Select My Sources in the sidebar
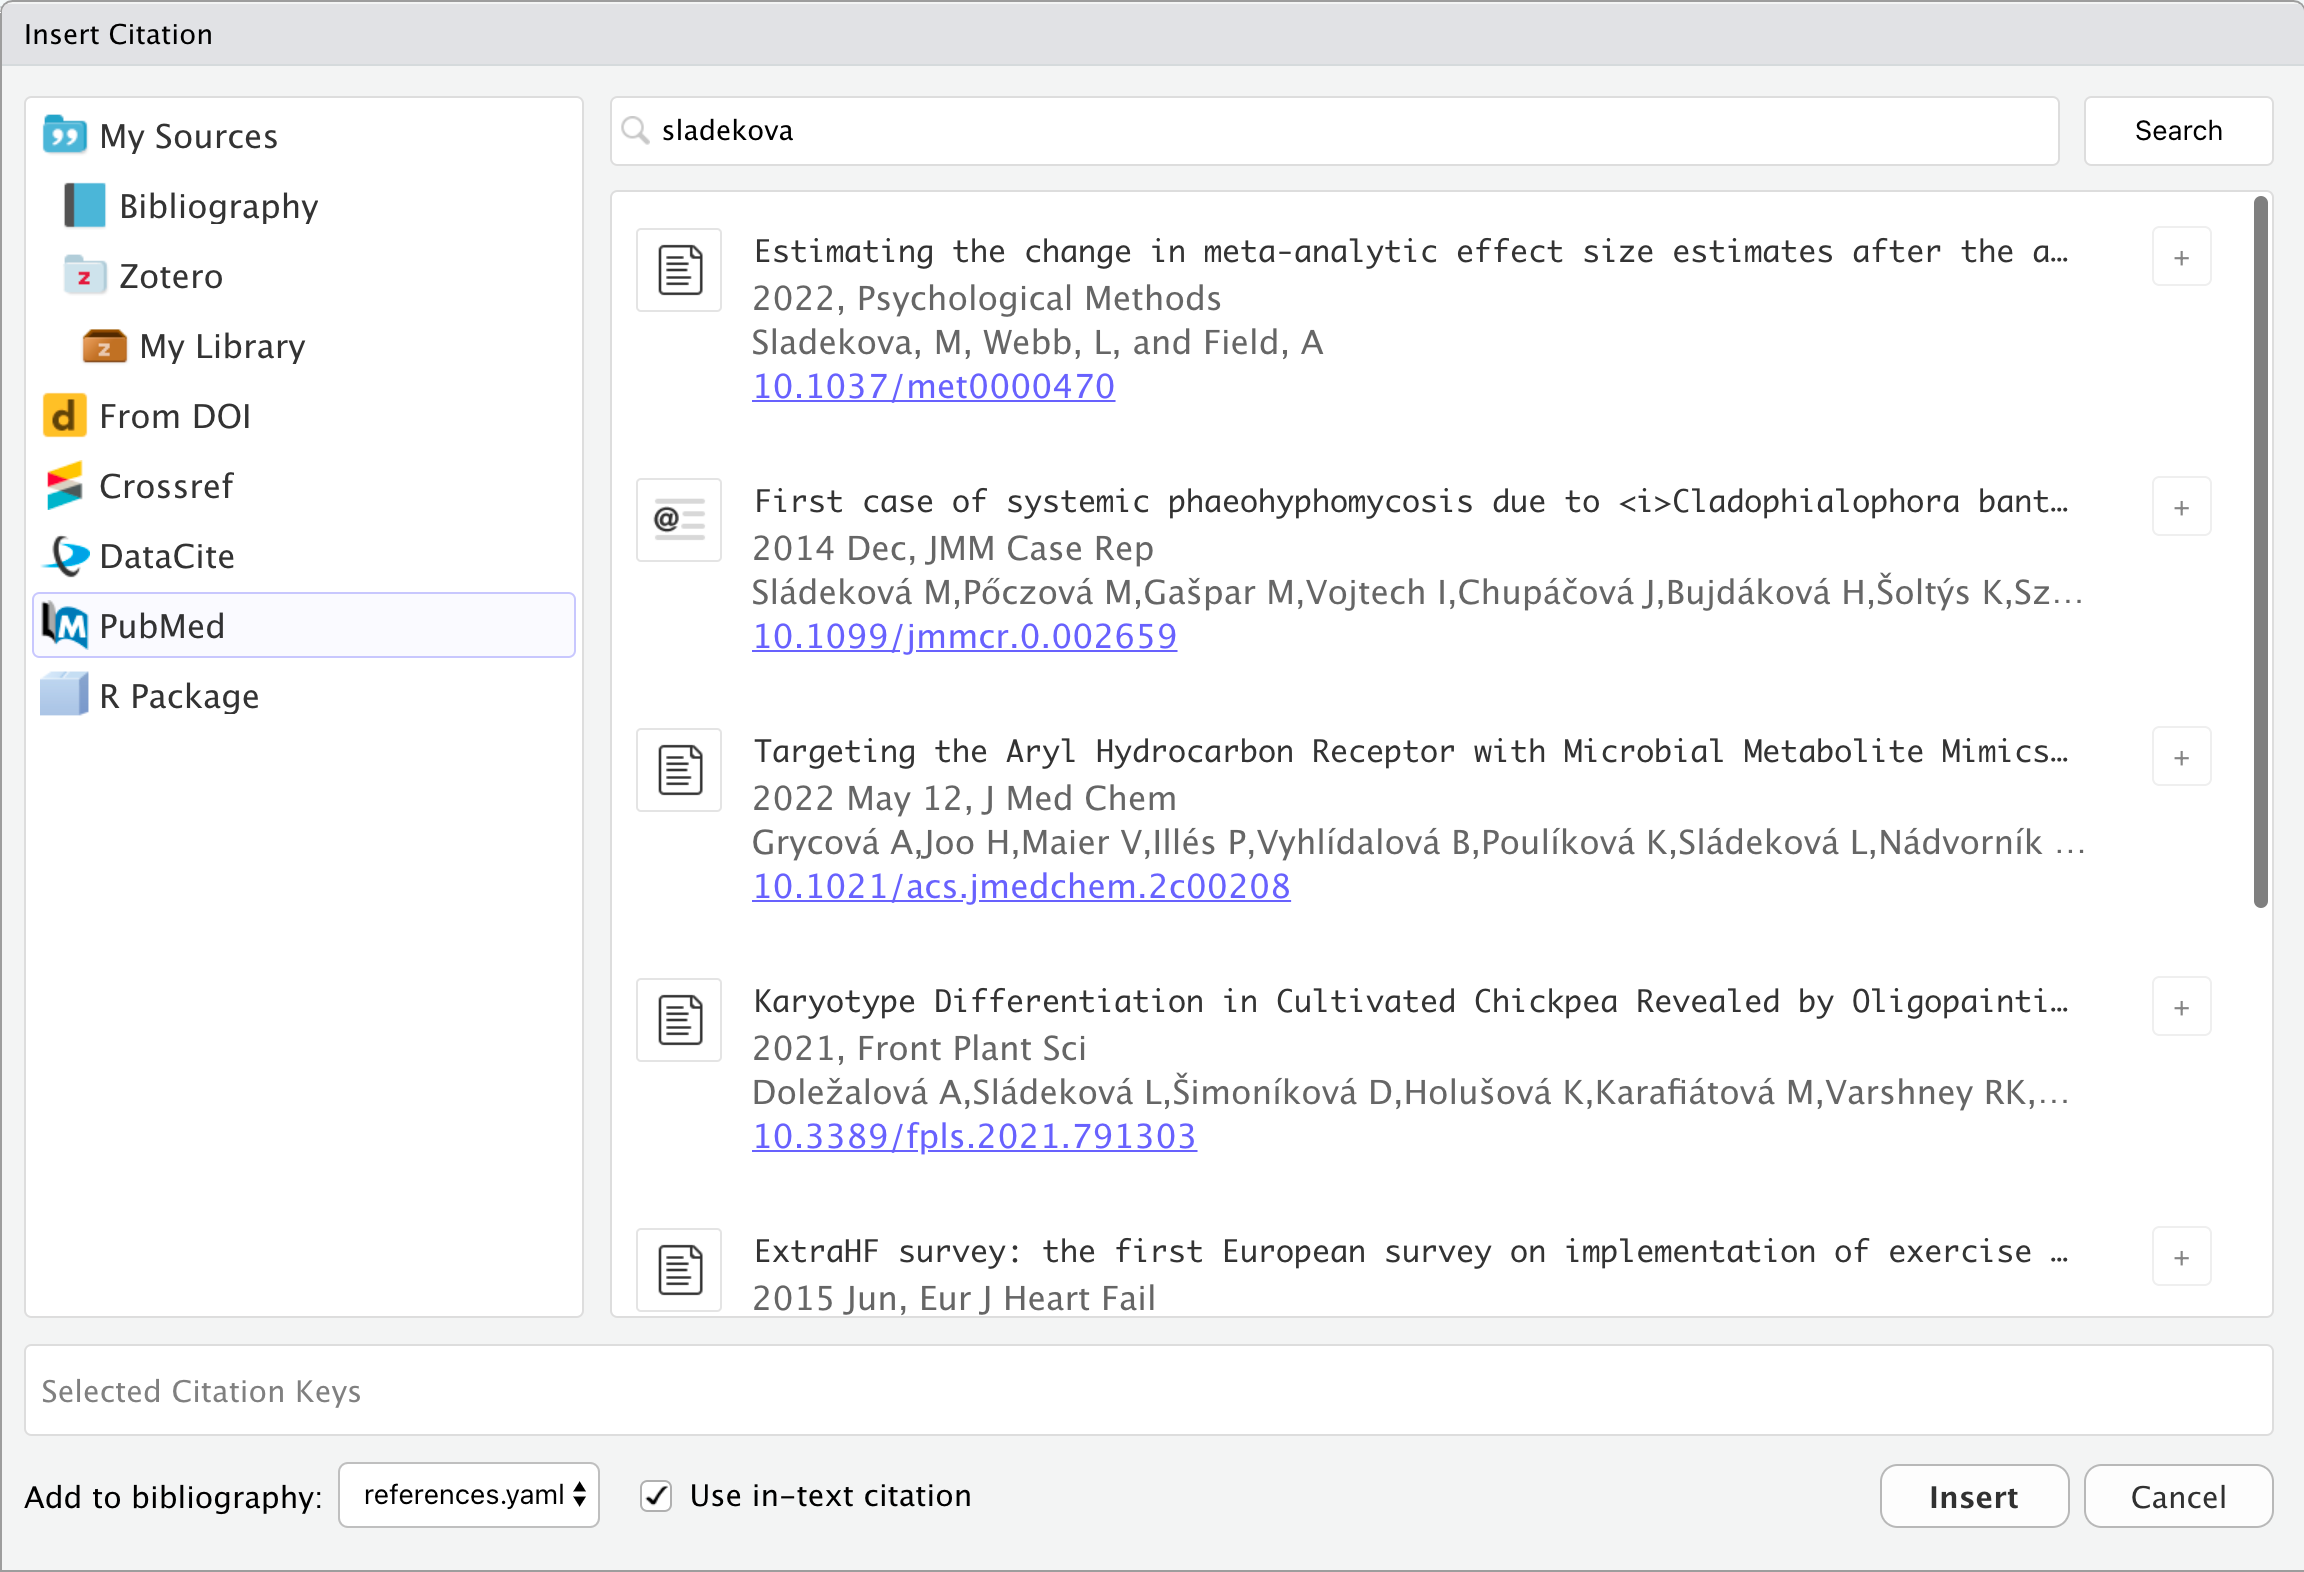 point(188,136)
